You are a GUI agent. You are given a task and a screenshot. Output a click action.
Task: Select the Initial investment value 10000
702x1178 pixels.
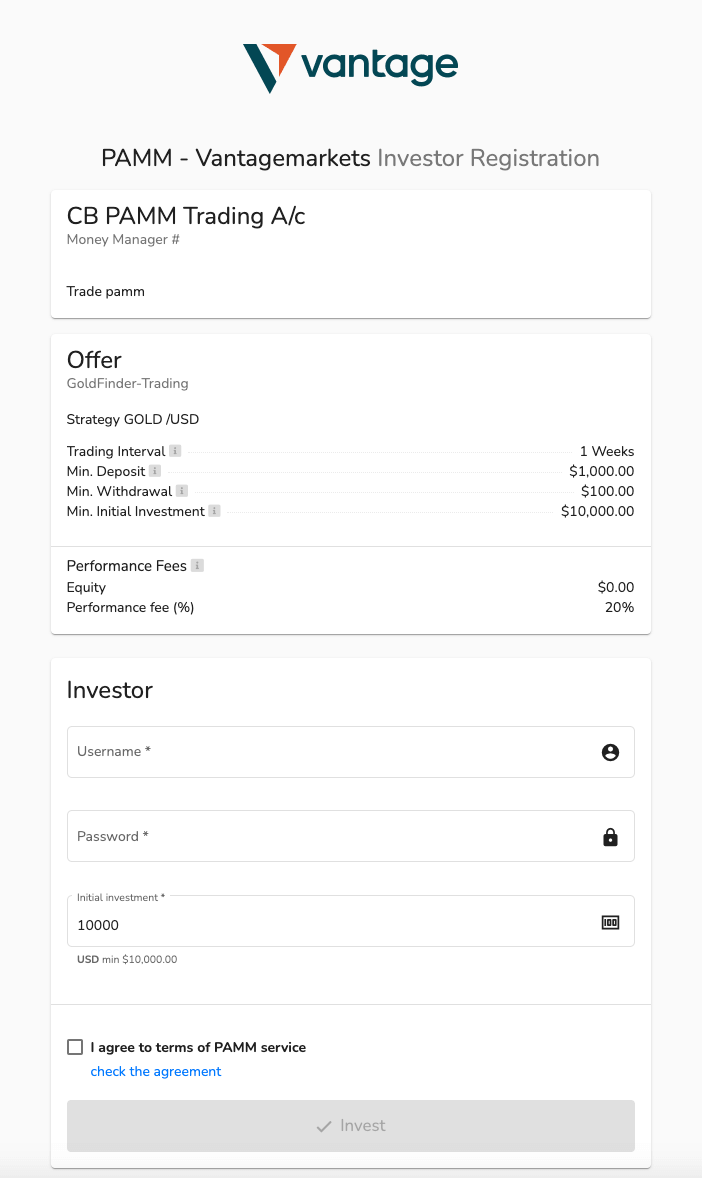(x=96, y=924)
